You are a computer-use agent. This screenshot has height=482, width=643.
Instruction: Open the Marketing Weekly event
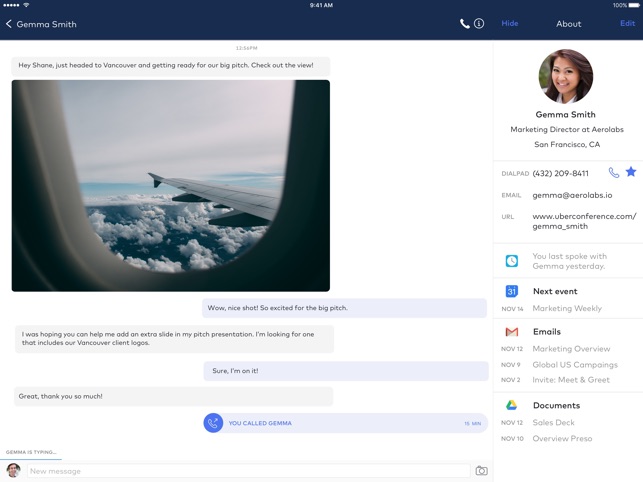(x=567, y=308)
